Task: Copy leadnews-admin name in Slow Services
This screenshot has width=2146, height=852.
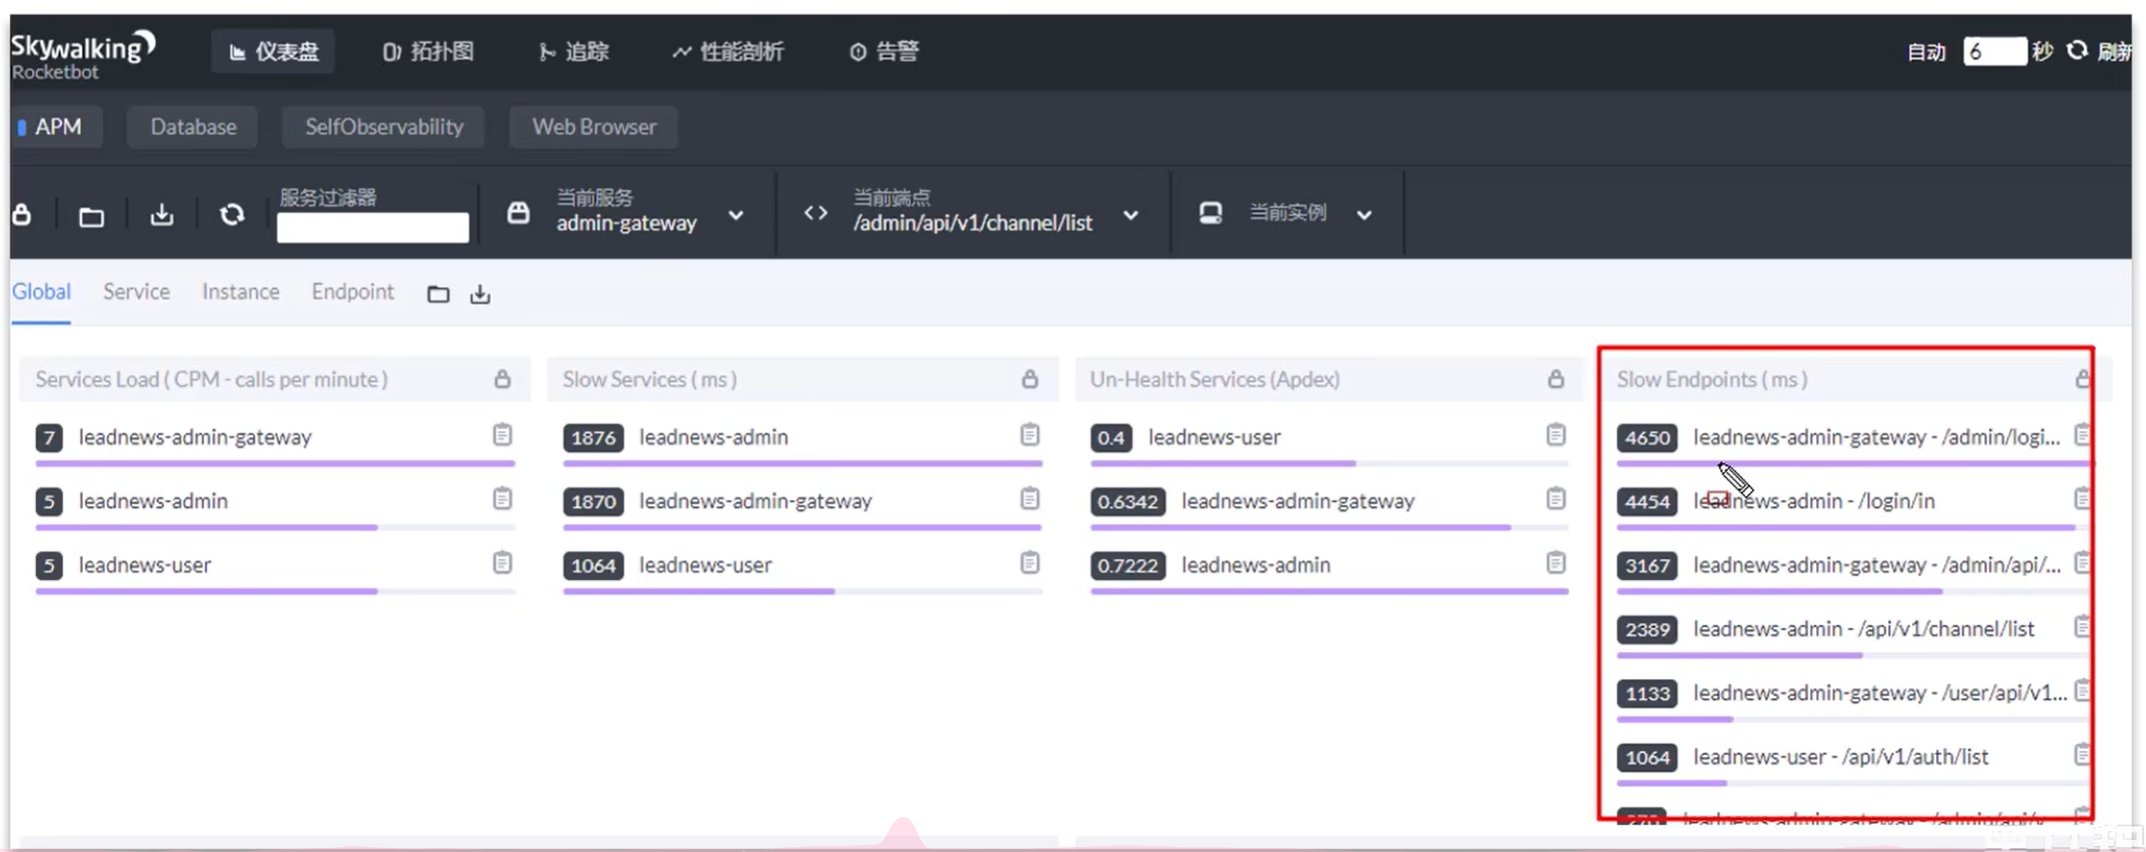Action: 1029,435
